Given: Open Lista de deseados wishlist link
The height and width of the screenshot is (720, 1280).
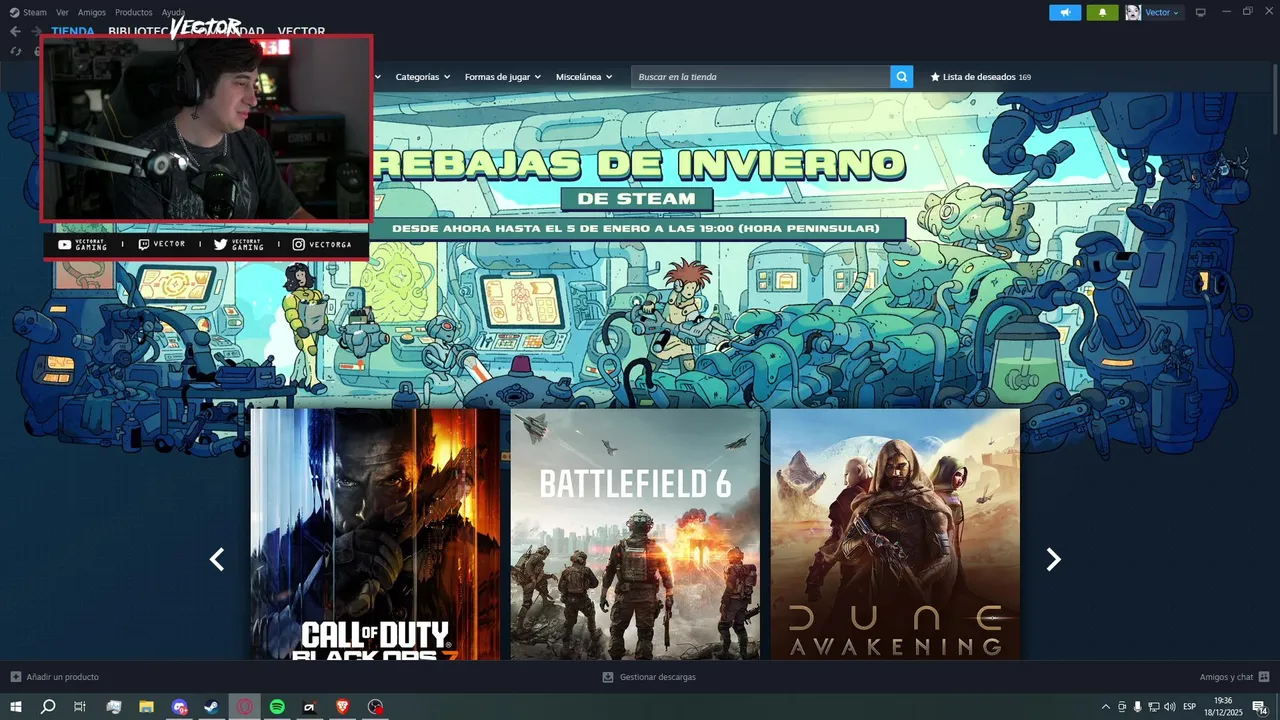Looking at the screenshot, I should pos(980,77).
